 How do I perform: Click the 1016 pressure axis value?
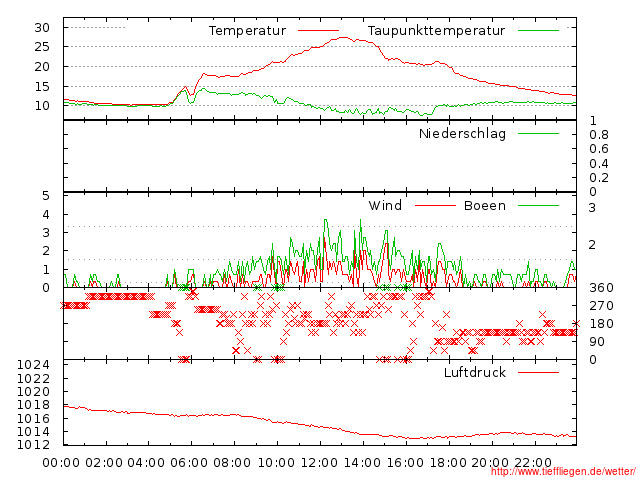[x=33, y=418]
